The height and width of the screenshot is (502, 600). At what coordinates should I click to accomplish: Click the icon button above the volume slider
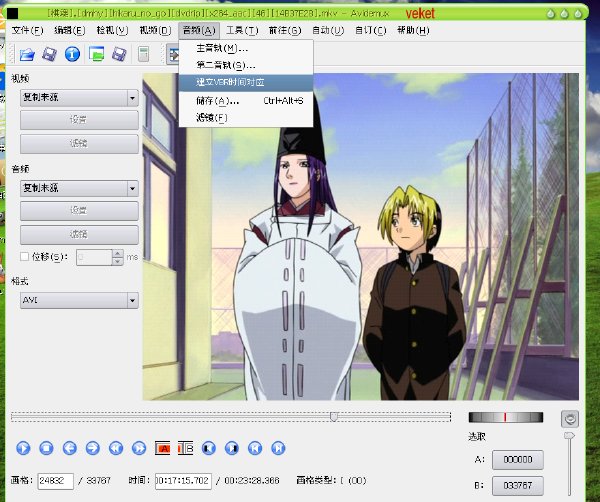(x=570, y=419)
